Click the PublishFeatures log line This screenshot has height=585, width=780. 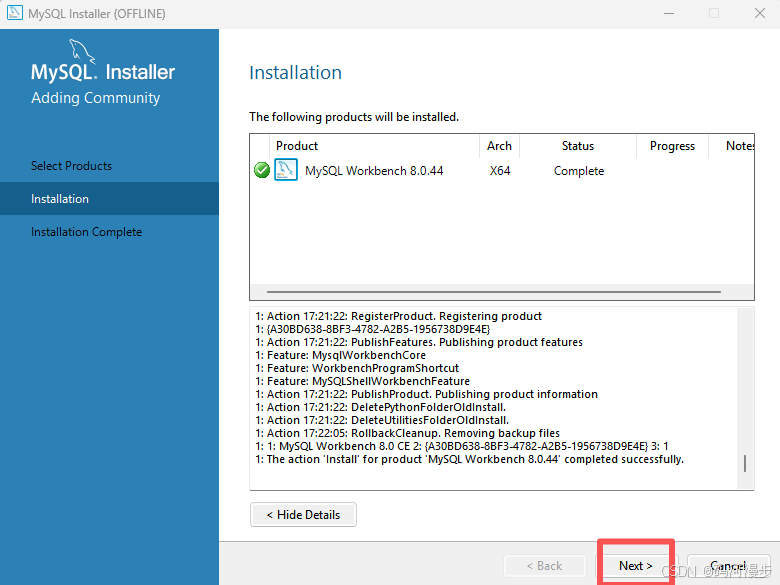(x=419, y=342)
